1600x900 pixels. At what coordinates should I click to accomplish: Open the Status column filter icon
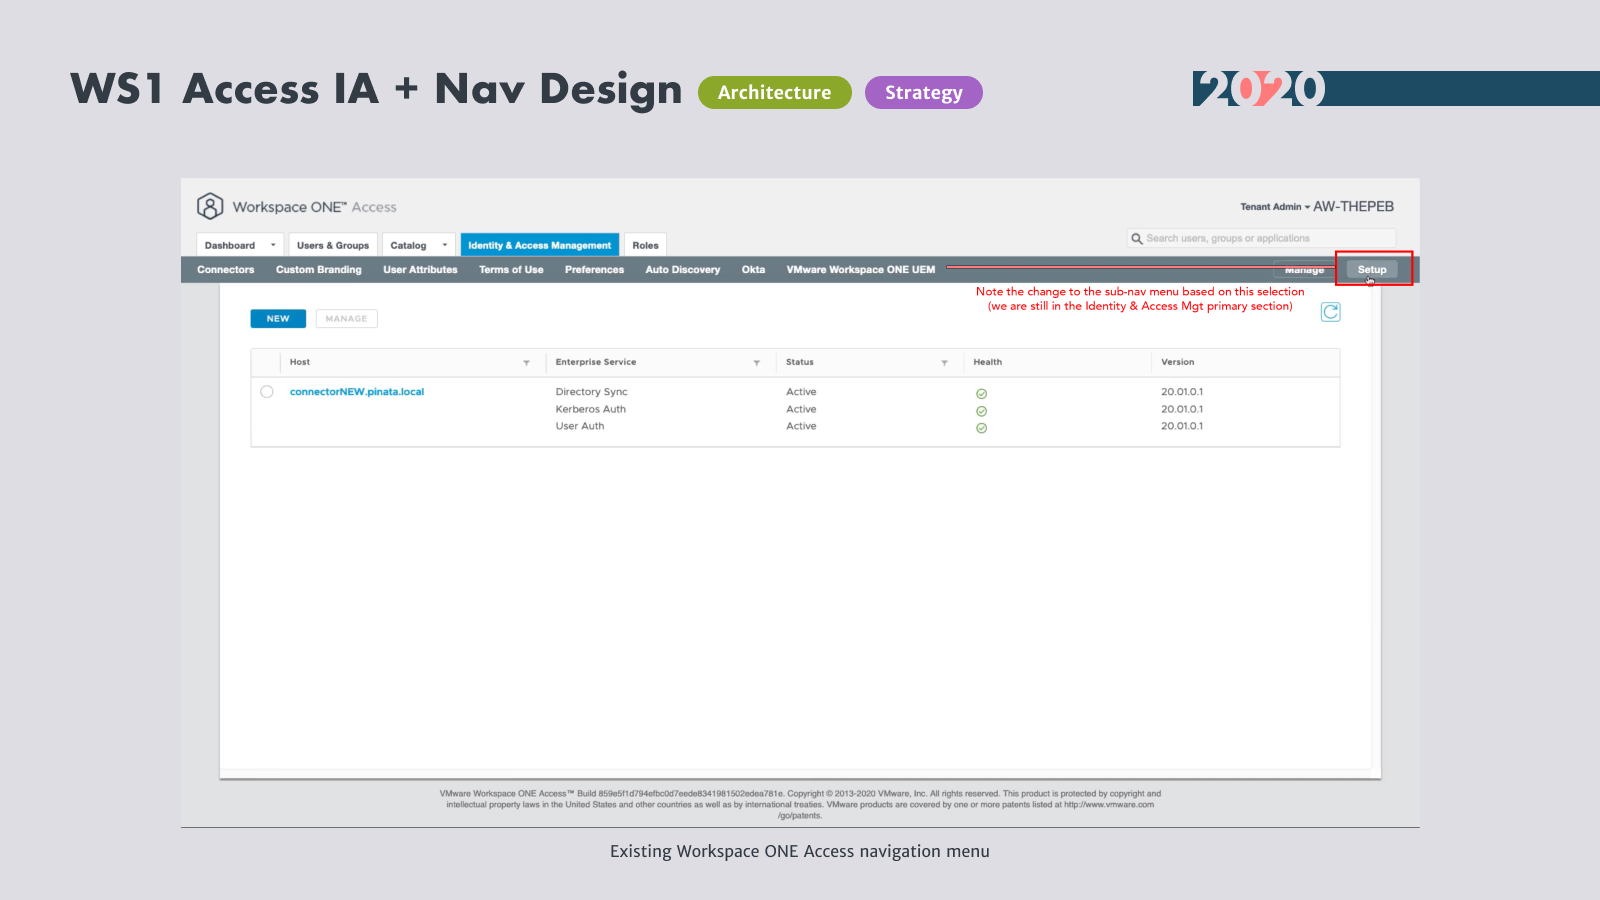point(944,363)
